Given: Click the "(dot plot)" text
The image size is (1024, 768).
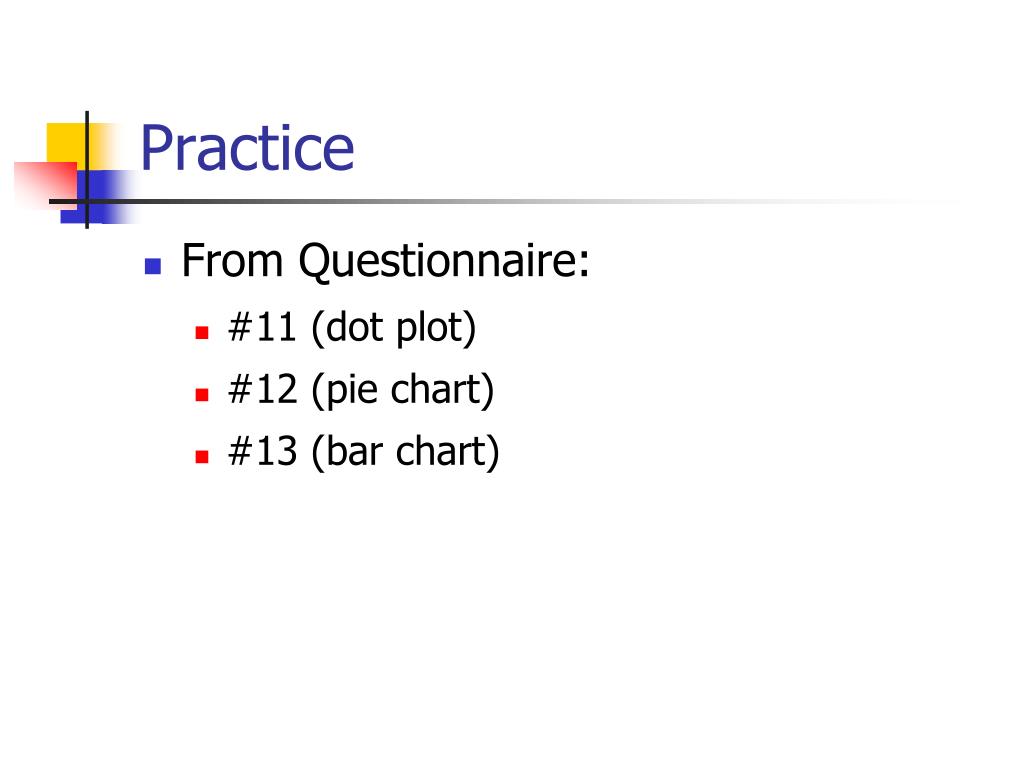Looking at the screenshot, I should pos(394,328).
